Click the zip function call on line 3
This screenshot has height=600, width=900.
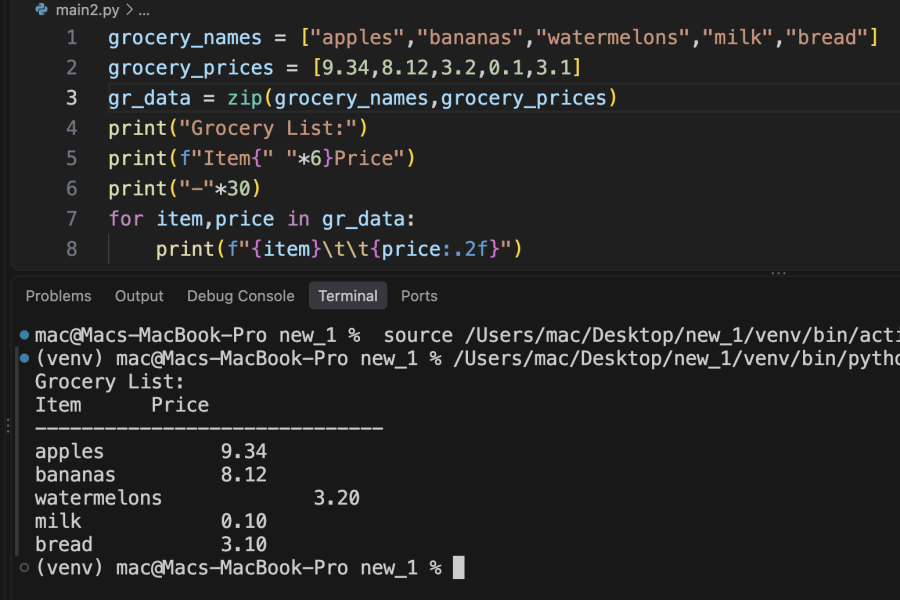[245, 98]
